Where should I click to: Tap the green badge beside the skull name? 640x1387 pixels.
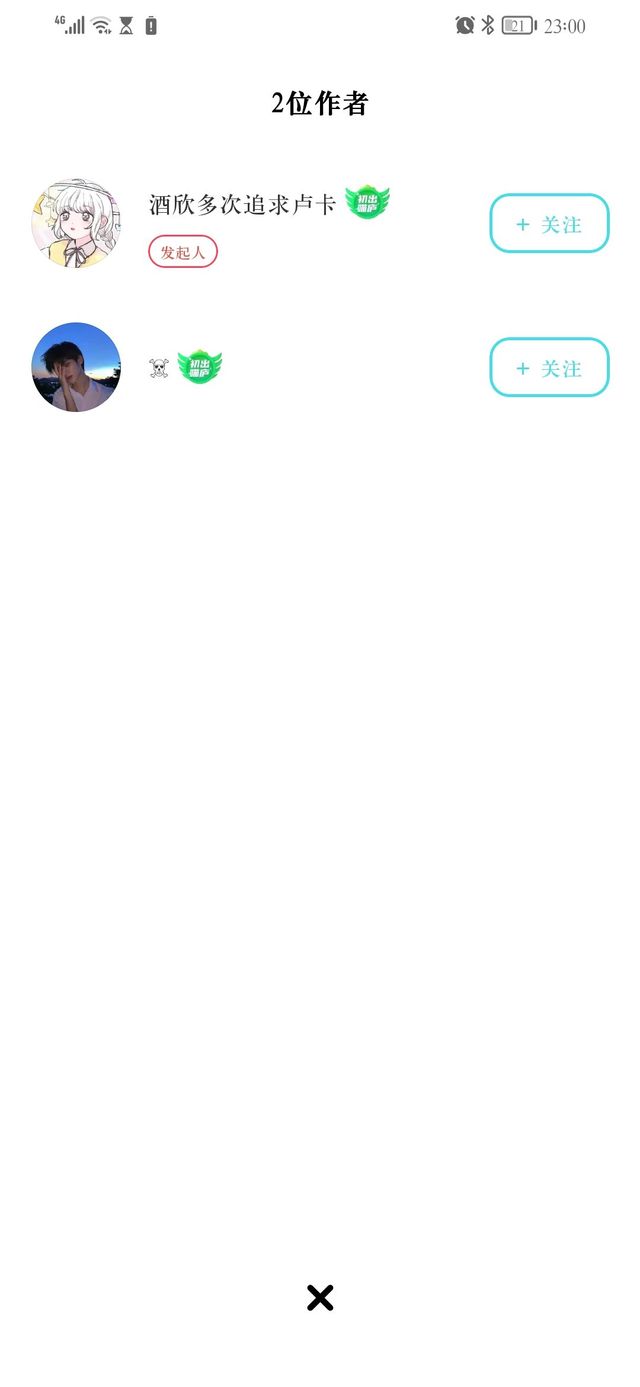coord(200,367)
